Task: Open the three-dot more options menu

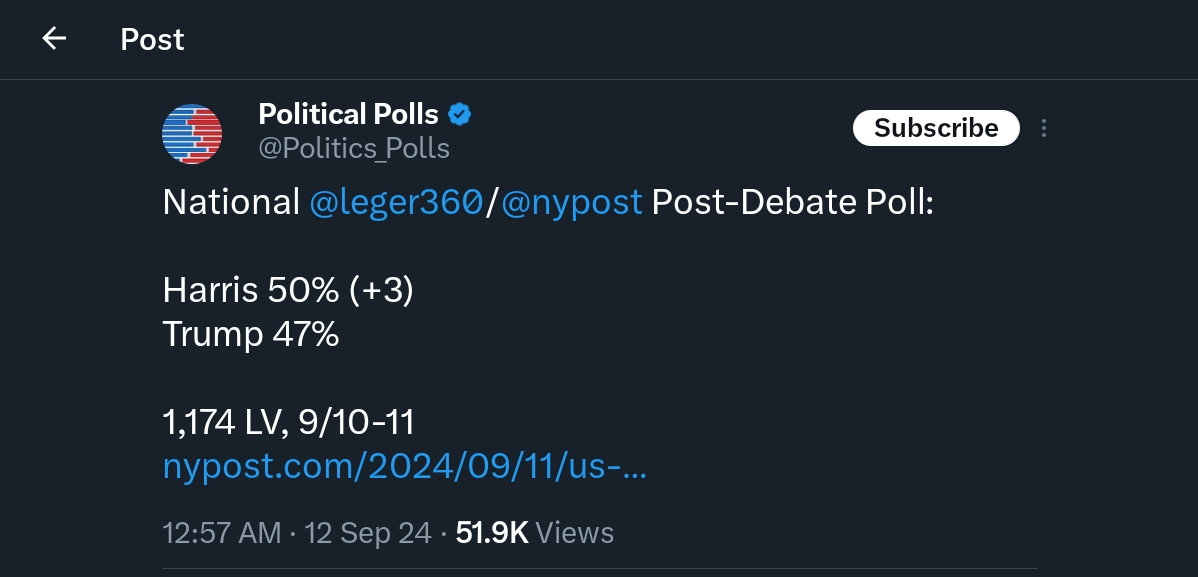Action: [x=1044, y=128]
